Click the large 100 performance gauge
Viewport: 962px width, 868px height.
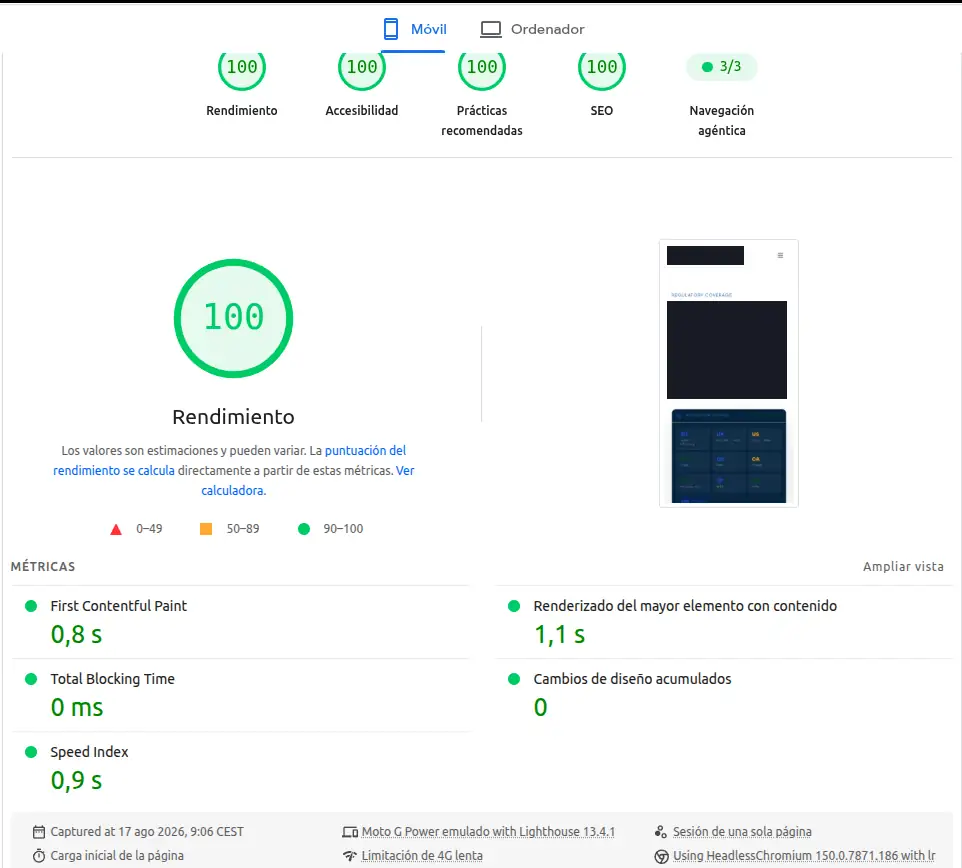[x=233, y=318]
